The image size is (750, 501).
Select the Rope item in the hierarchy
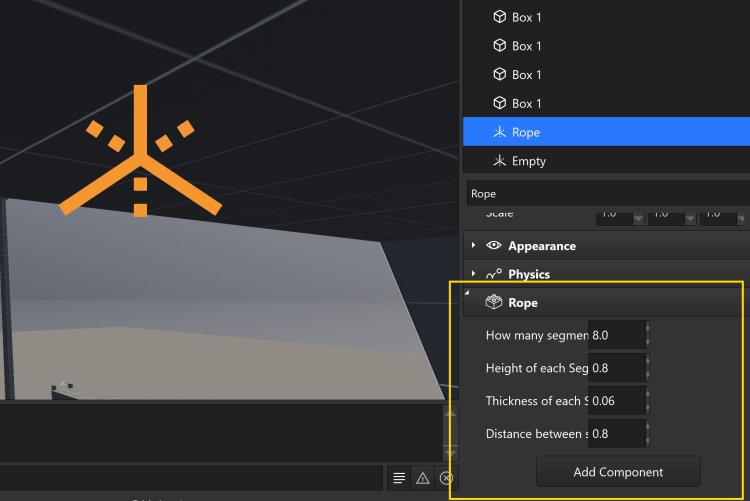click(x=526, y=132)
